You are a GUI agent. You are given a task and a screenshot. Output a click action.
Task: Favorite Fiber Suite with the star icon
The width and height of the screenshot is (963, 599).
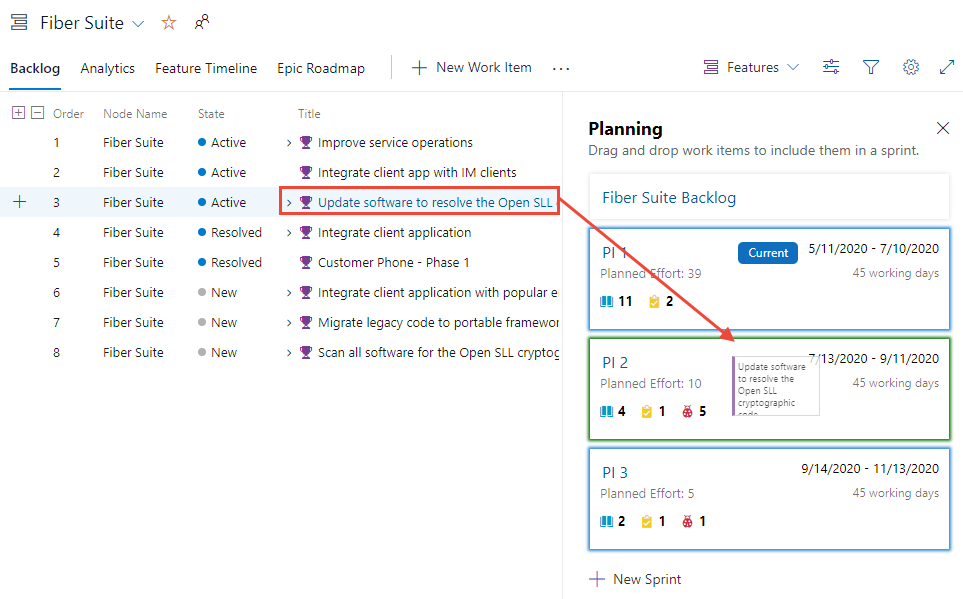pyautogui.click(x=169, y=23)
